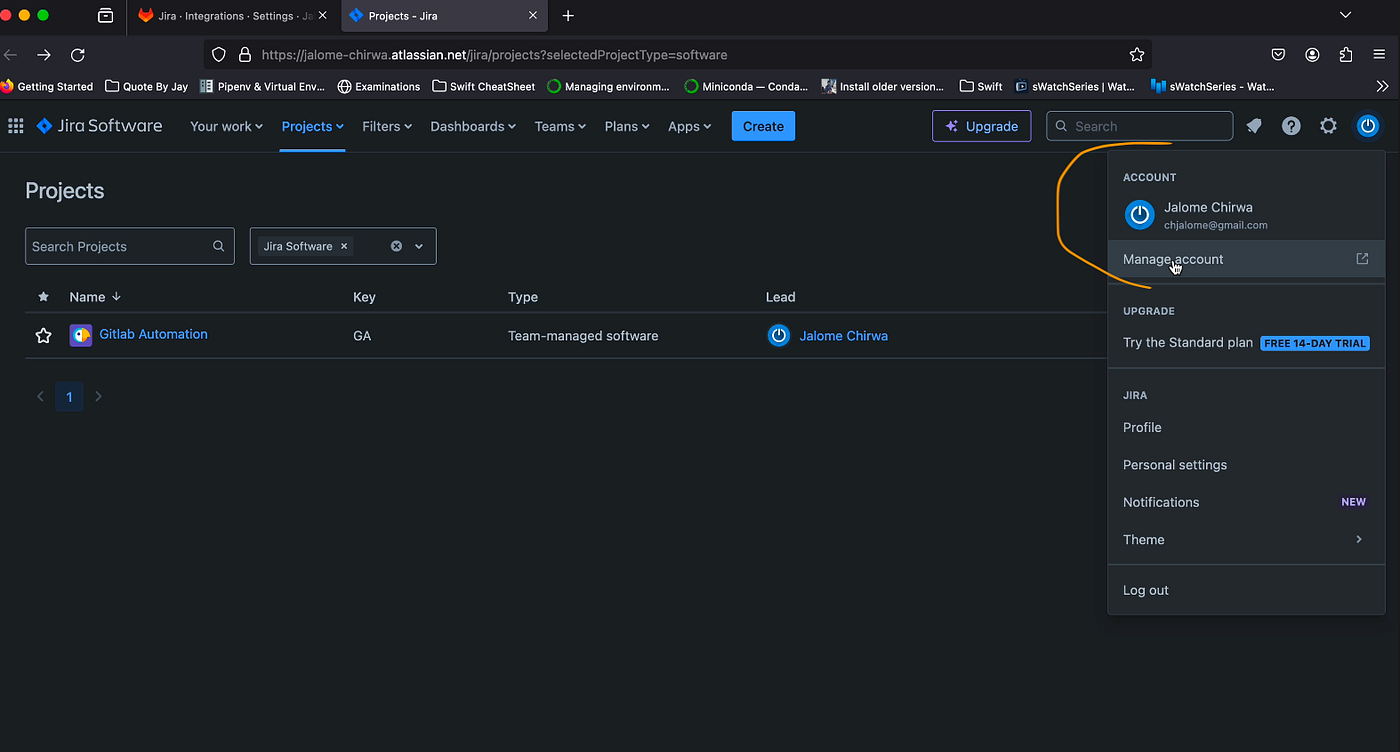
Task: Clear all product filter selections
Action: (x=396, y=246)
